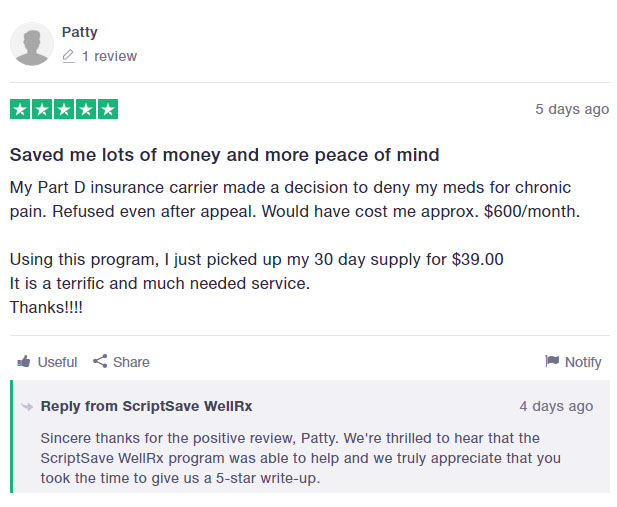
Task: Click Patty's gray profile avatar
Action: click(32, 45)
